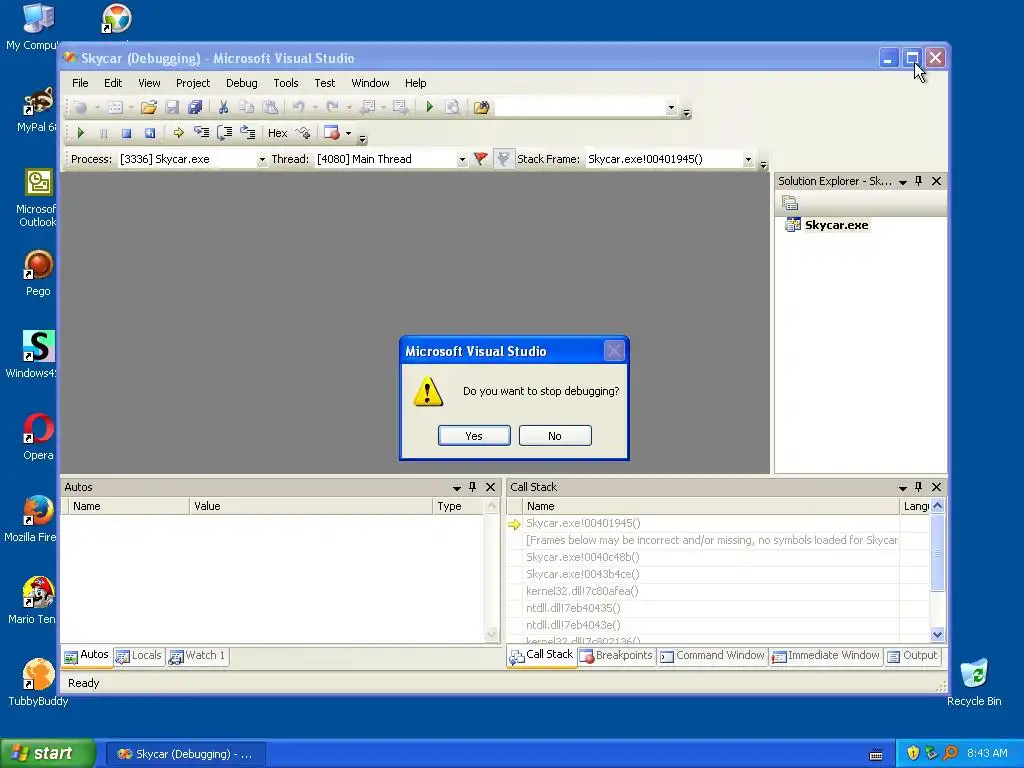The height and width of the screenshot is (768, 1024).
Task: Open the Find combo box dropdown arrow
Action: coord(671,108)
